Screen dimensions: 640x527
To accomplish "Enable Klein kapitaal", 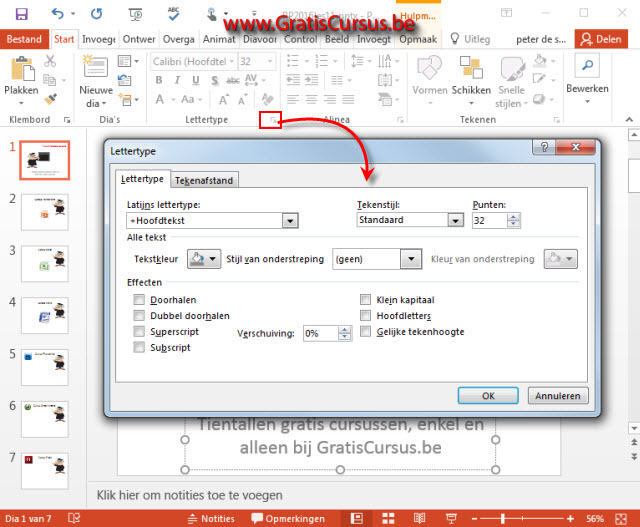I will (365, 300).
